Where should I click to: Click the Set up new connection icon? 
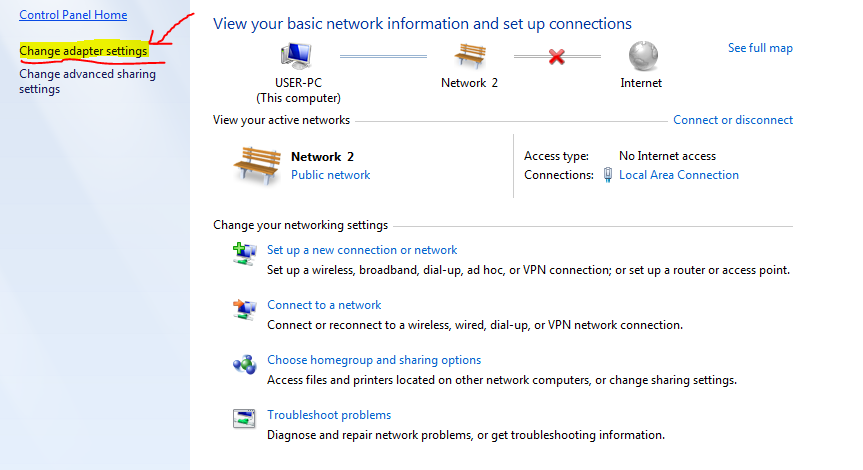(x=244, y=254)
